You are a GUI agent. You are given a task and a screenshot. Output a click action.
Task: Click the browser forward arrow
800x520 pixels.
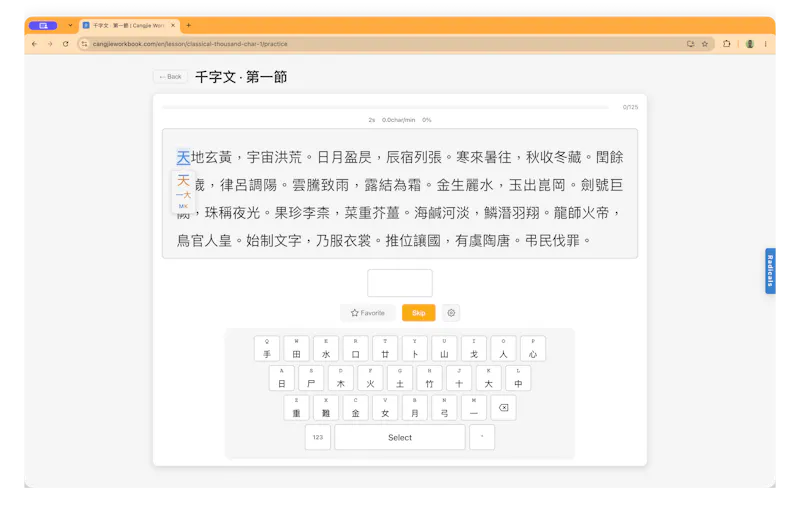(x=50, y=44)
